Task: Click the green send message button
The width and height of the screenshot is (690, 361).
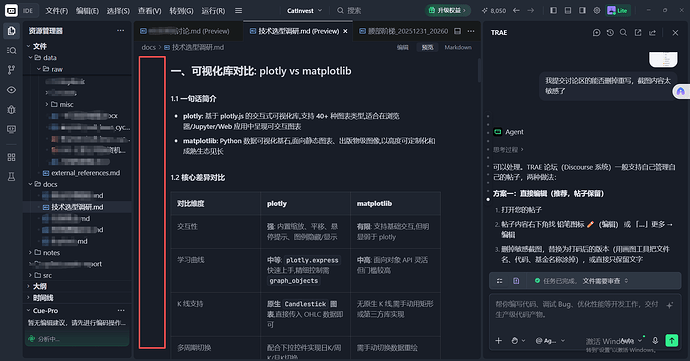Action: click(672, 340)
